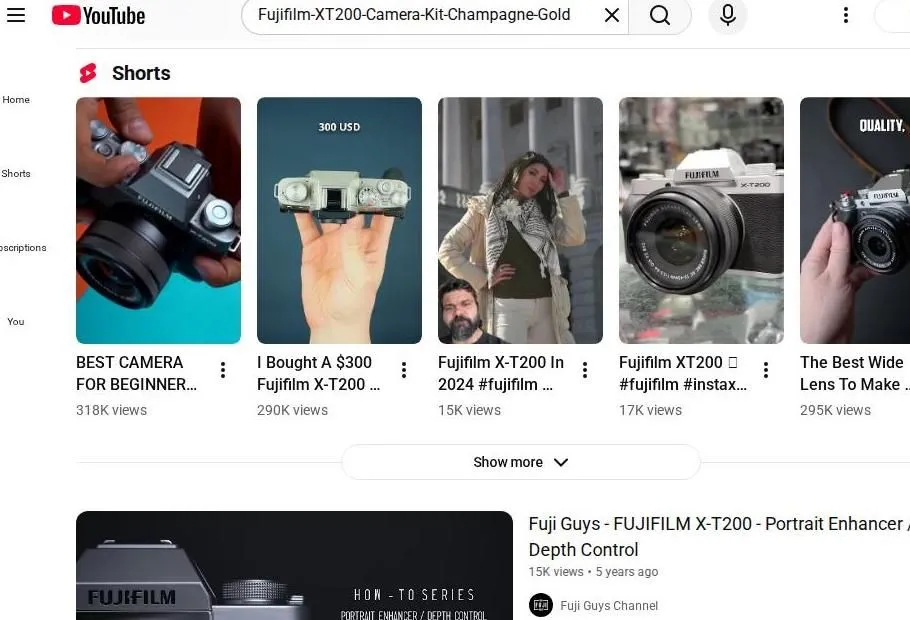Go to the Shorts section in the sidebar

tap(16, 173)
